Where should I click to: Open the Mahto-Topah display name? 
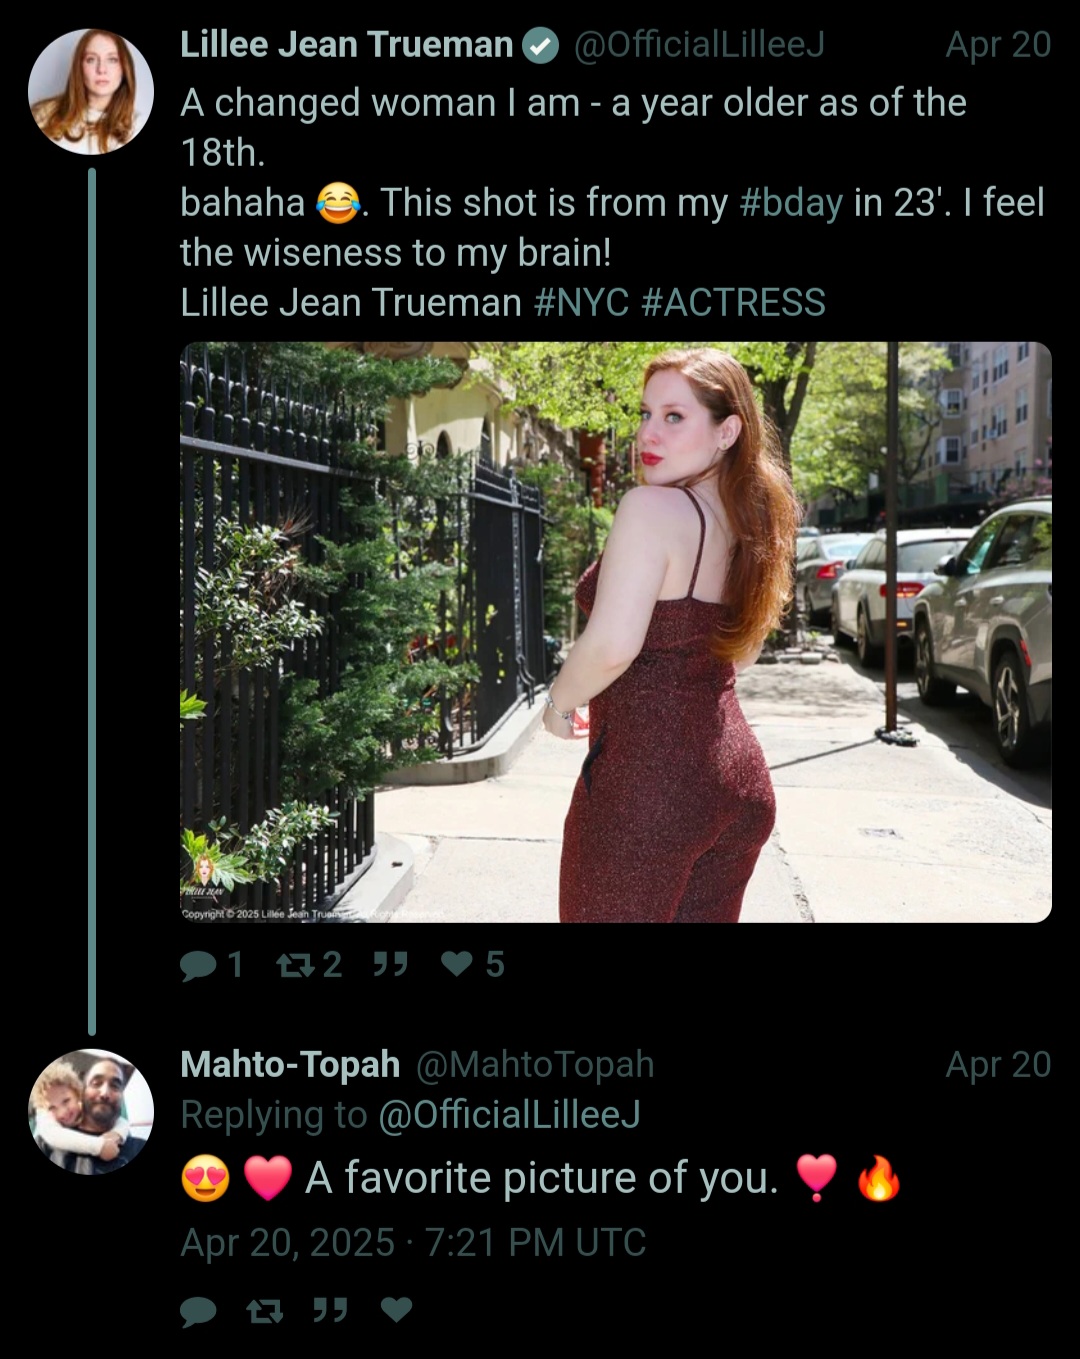pyautogui.click(x=290, y=1065)
